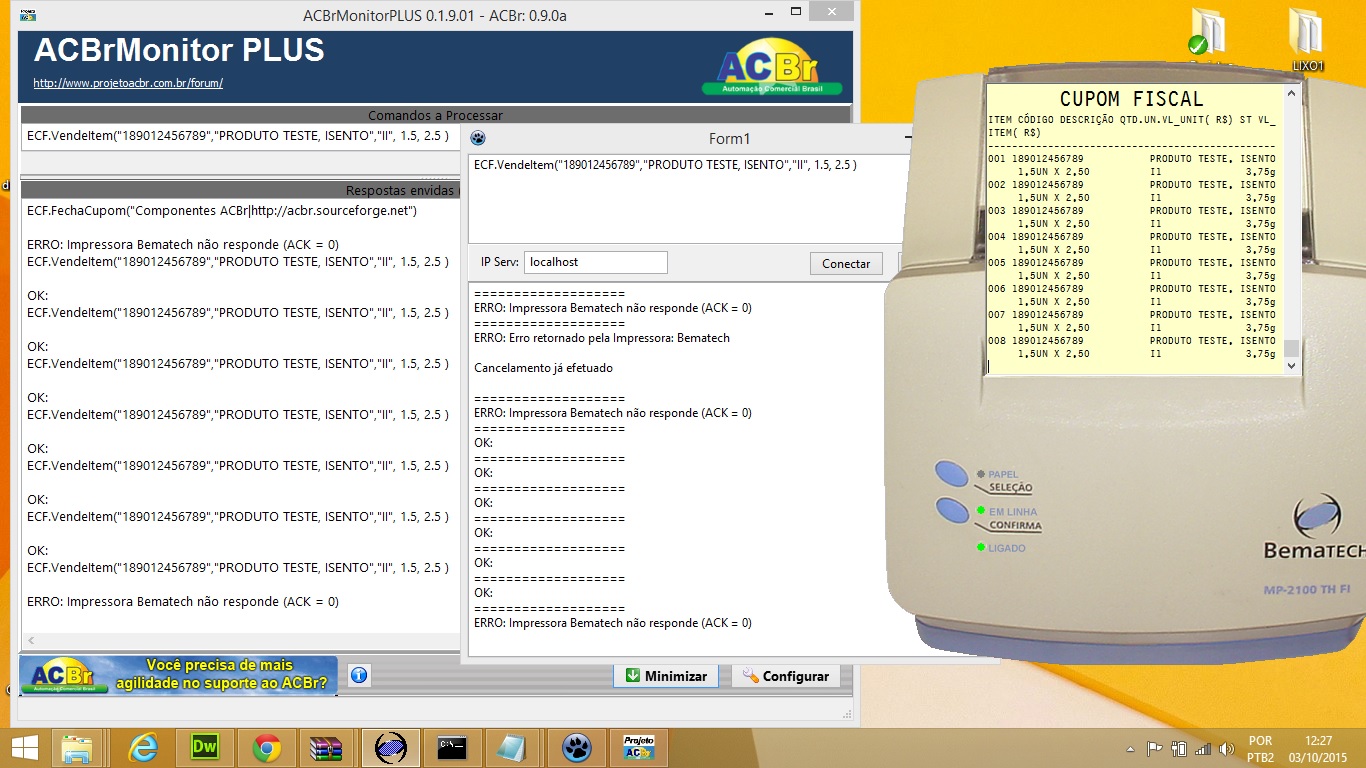The image size is (1366, 768).
Task: Switch to the Form1 paw taskbar icon
Action: point(576,748)
